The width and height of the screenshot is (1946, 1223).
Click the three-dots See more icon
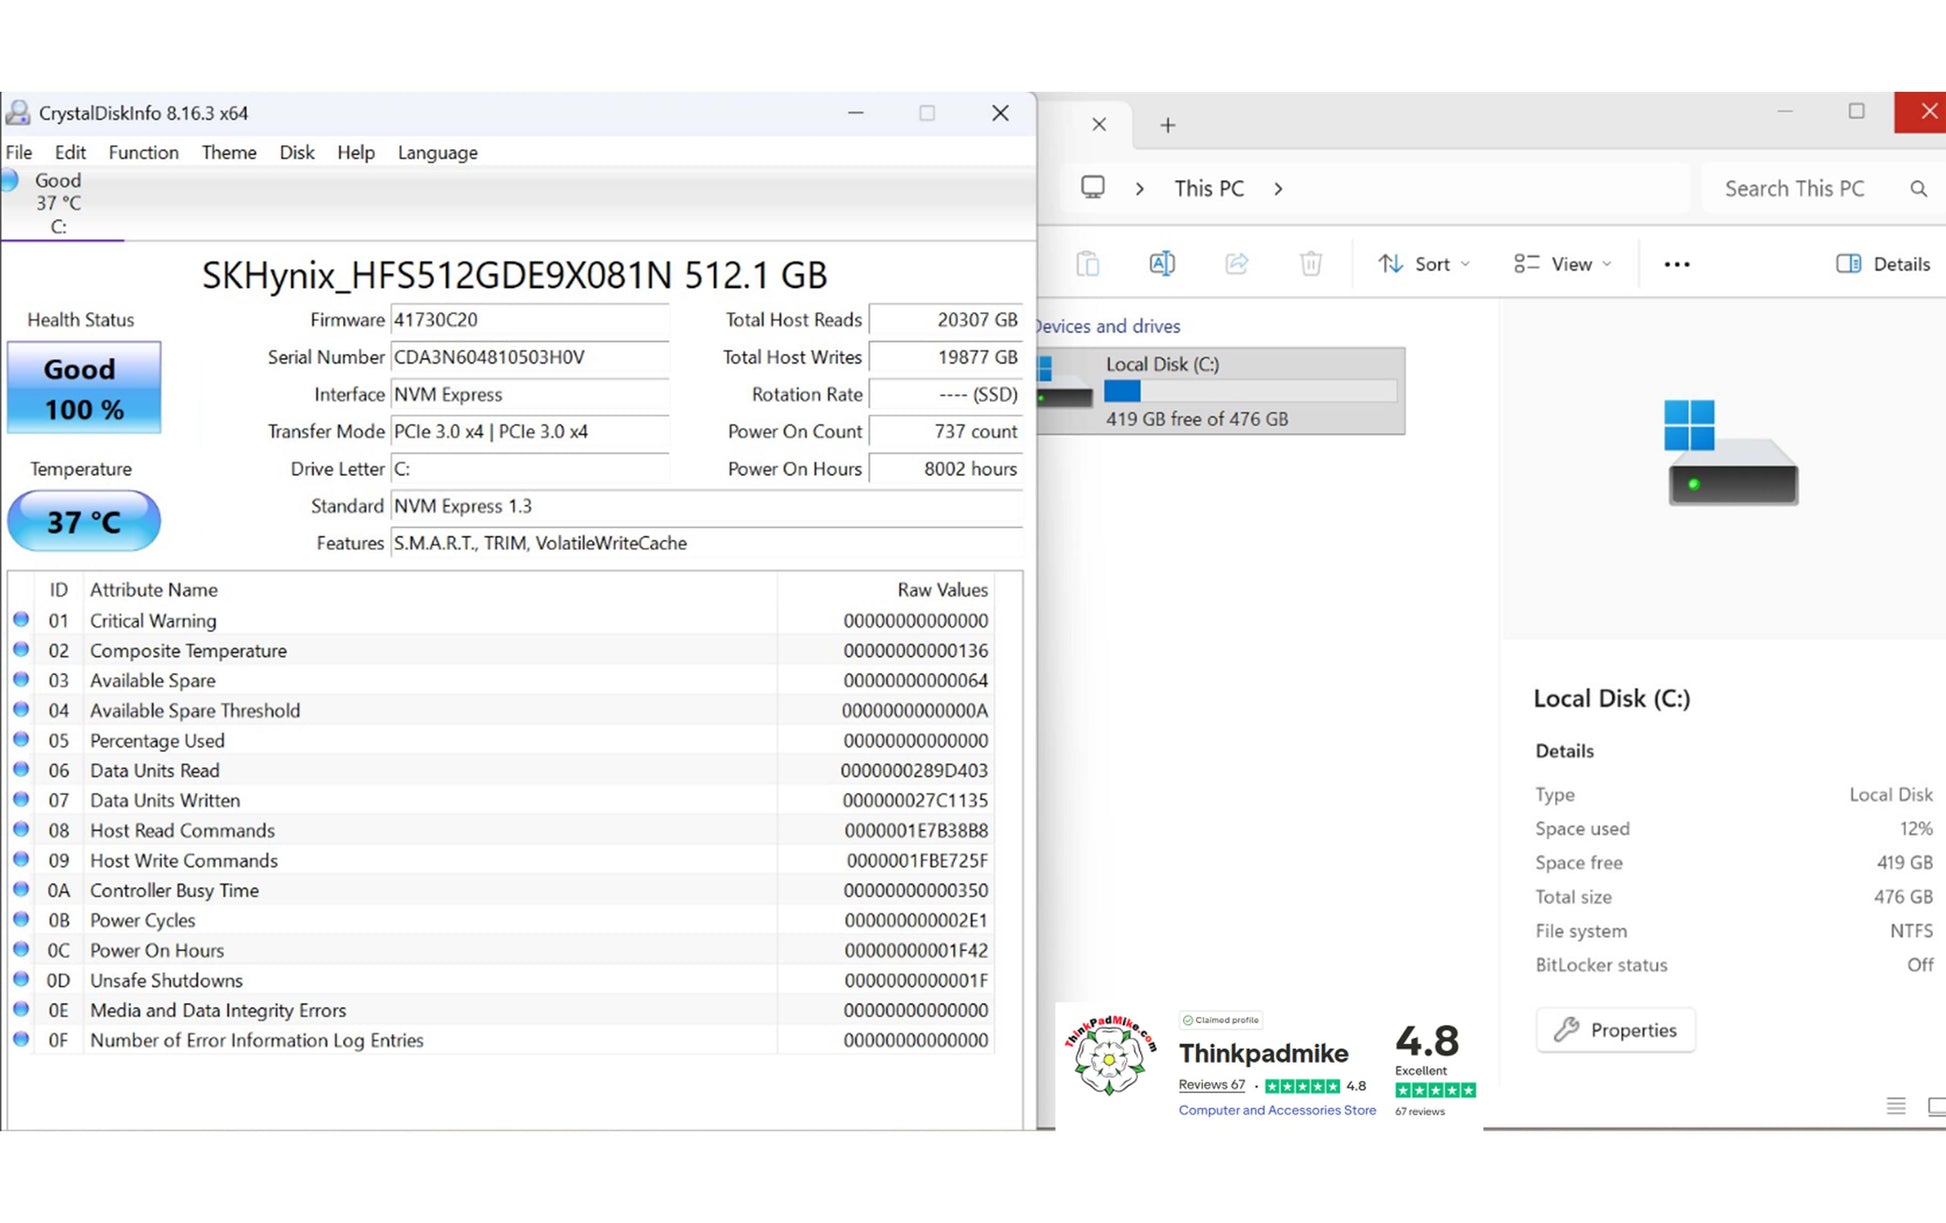pyautogui.click(x=1677, y=264)
